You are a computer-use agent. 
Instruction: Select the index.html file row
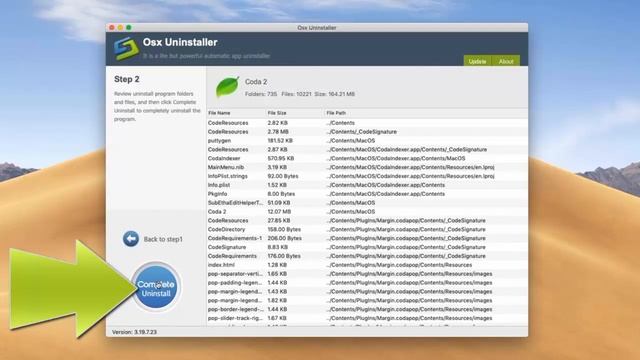(x=367, y=265)
